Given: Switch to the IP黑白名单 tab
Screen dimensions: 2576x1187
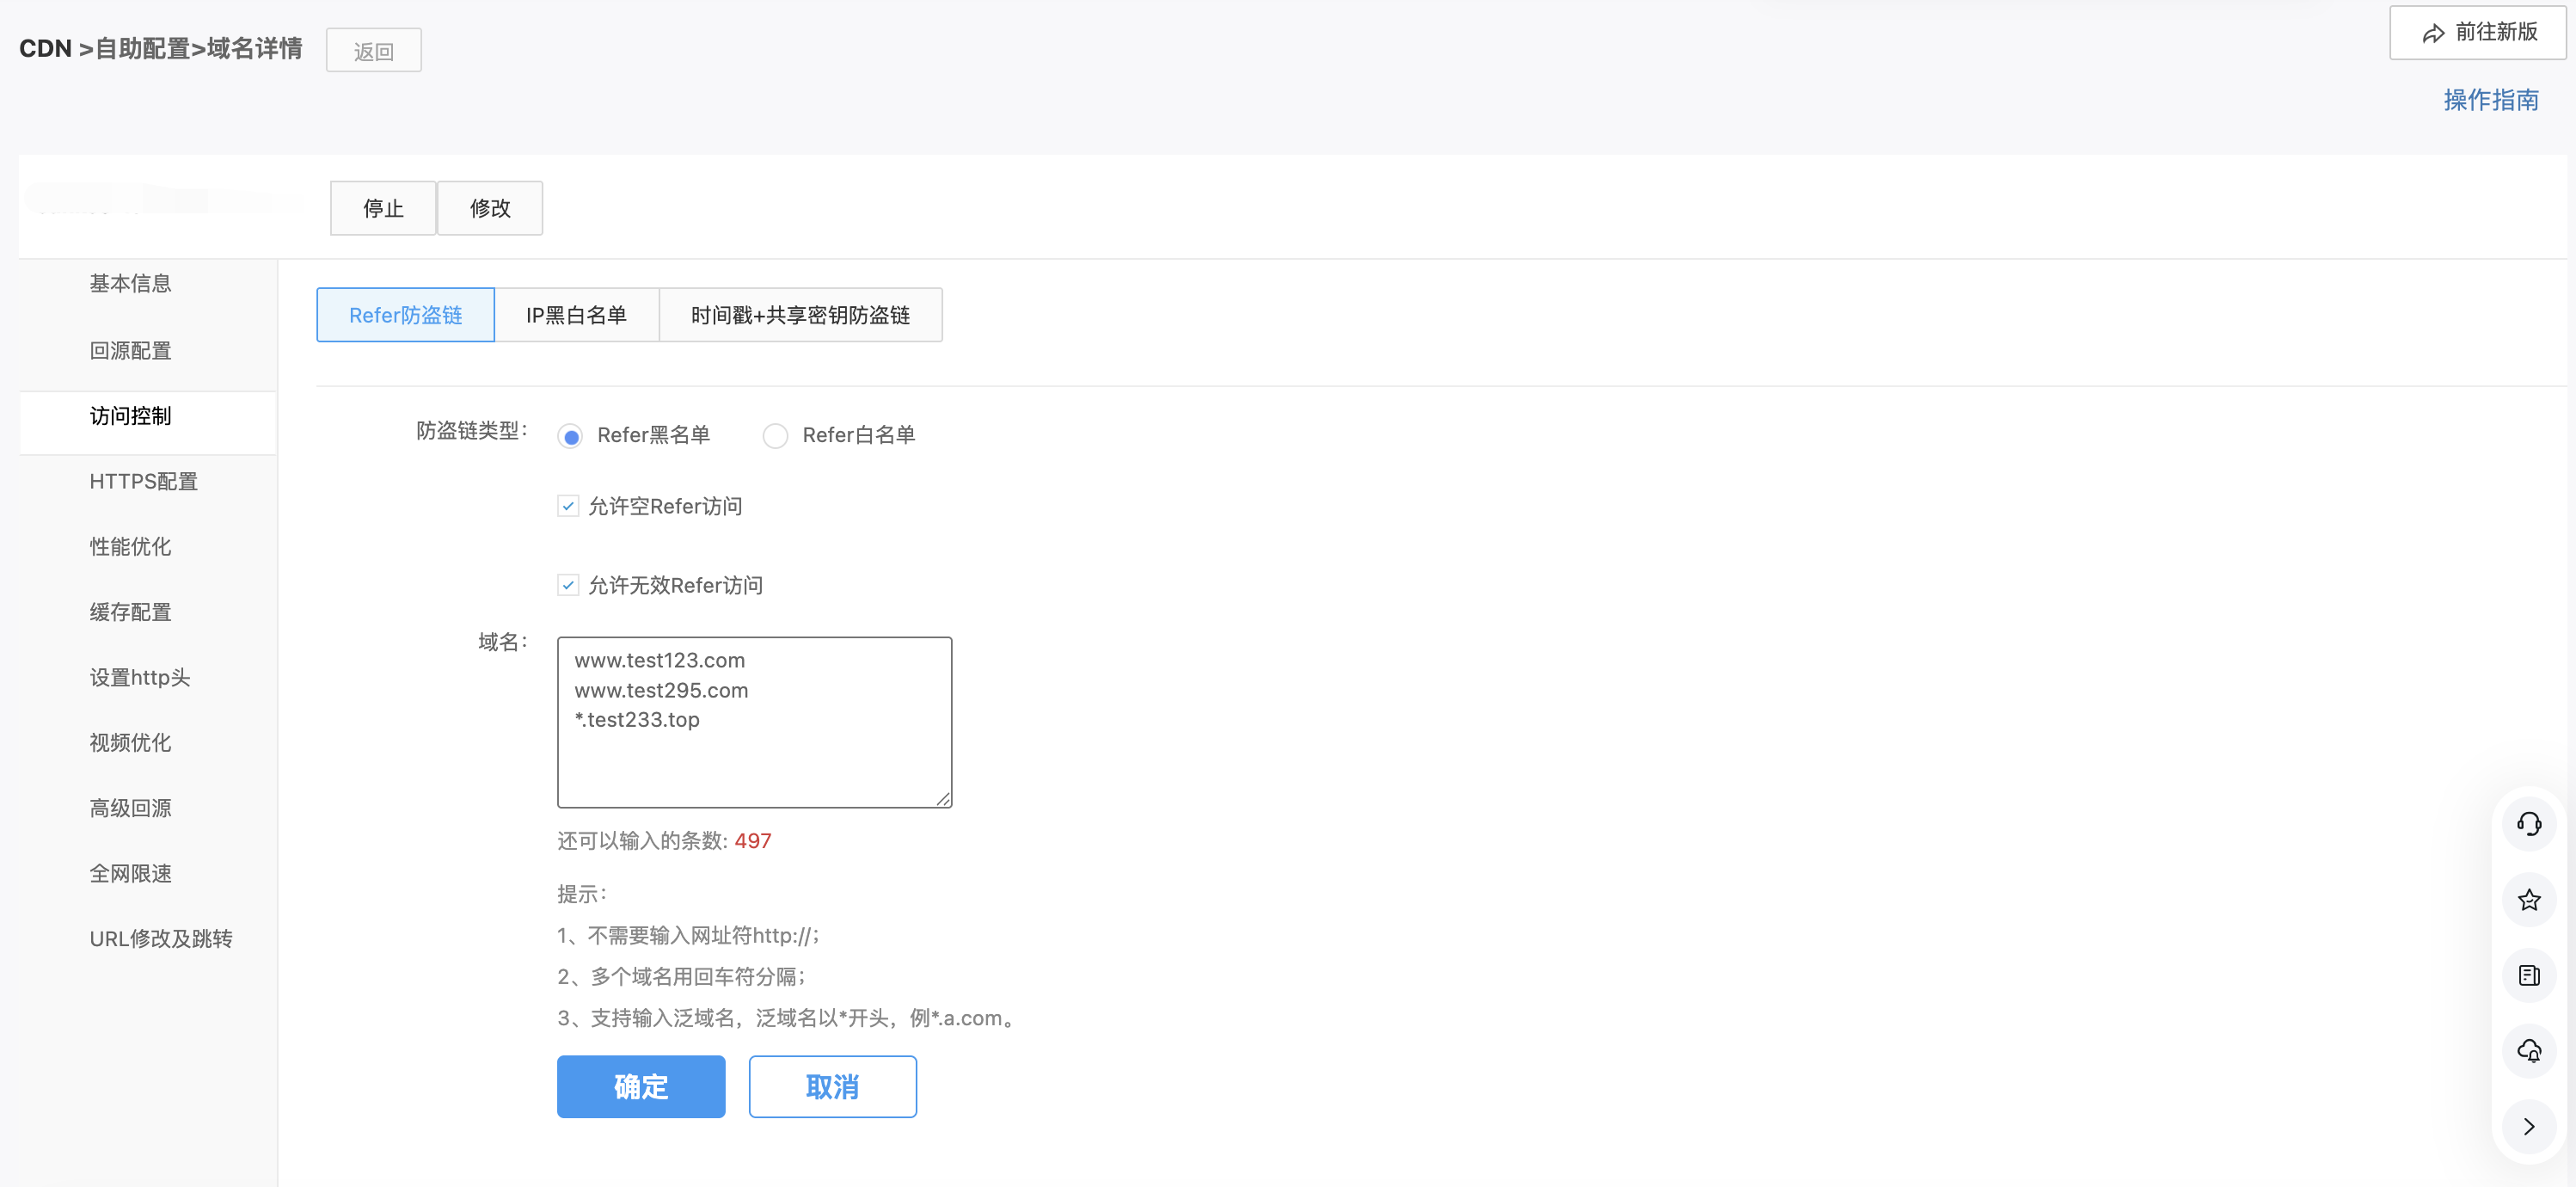Looking at the screenshot, I should (576, 315).
